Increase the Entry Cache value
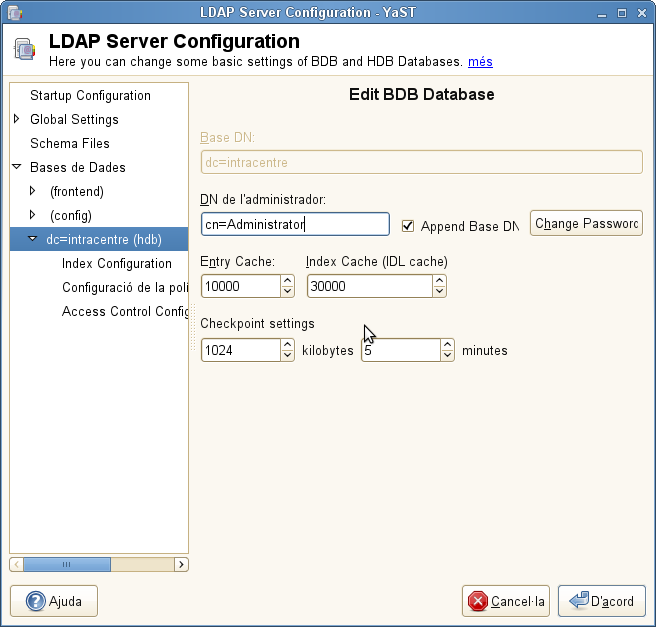The height and width of the screenshot is (627, 656). coord(288,281)
